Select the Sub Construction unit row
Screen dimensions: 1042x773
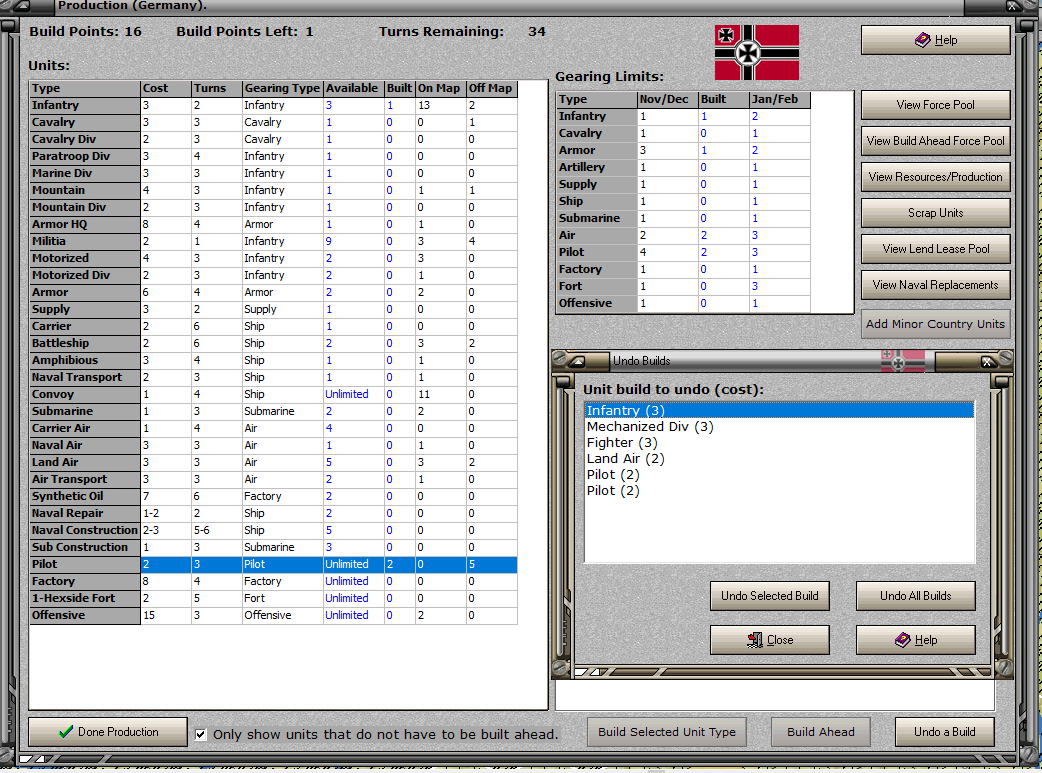tap(273, 547)
